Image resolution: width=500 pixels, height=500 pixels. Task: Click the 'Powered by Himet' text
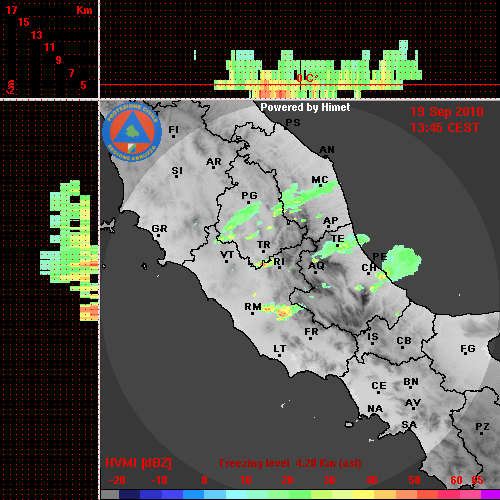tap(305, 107)
